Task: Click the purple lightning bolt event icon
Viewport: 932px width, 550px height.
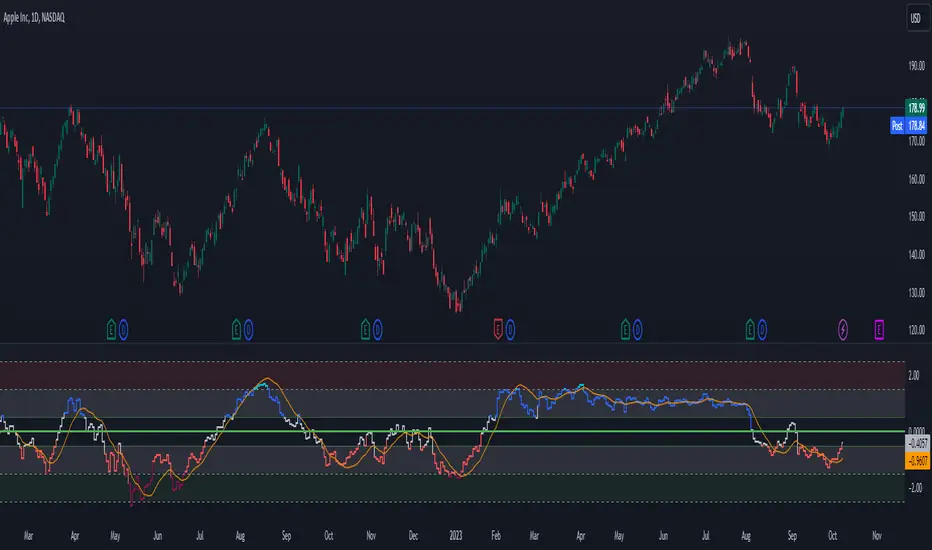Action: [844, 327]
